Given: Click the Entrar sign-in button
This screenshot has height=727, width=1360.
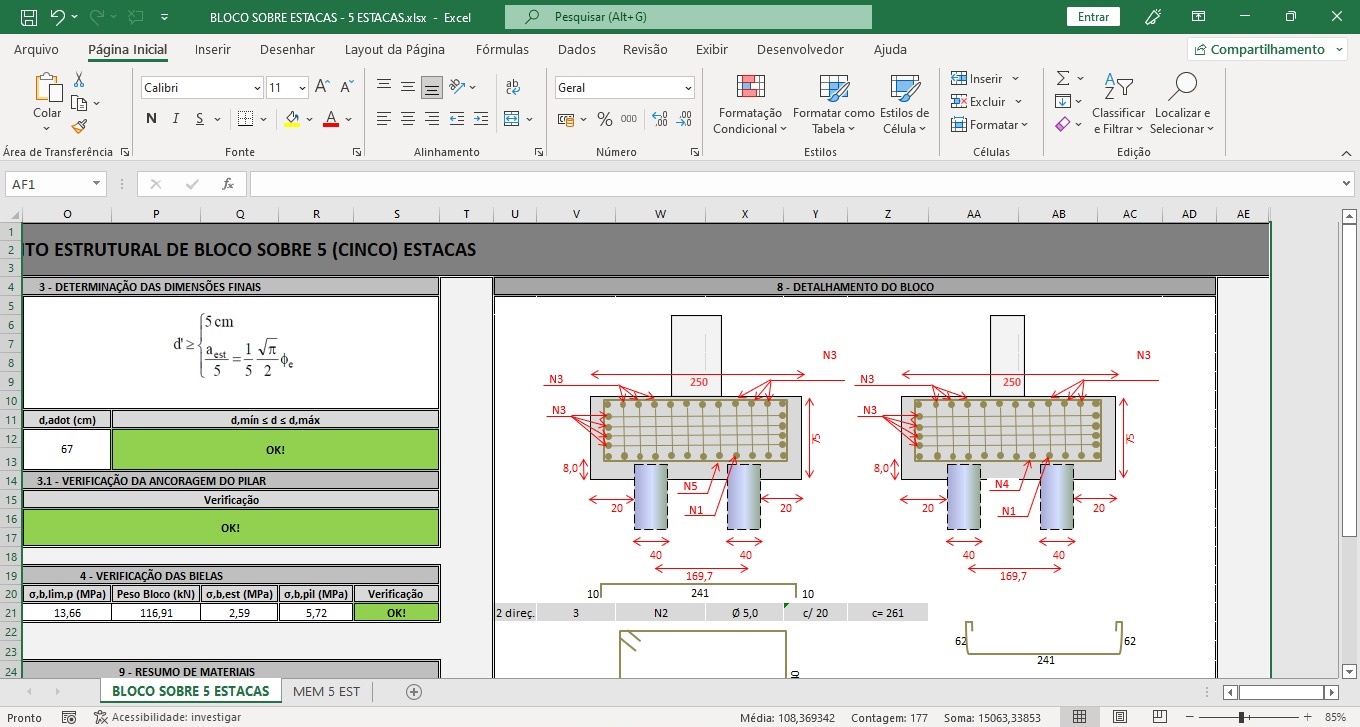Looking at the screenshot, I should point(1093,17).
